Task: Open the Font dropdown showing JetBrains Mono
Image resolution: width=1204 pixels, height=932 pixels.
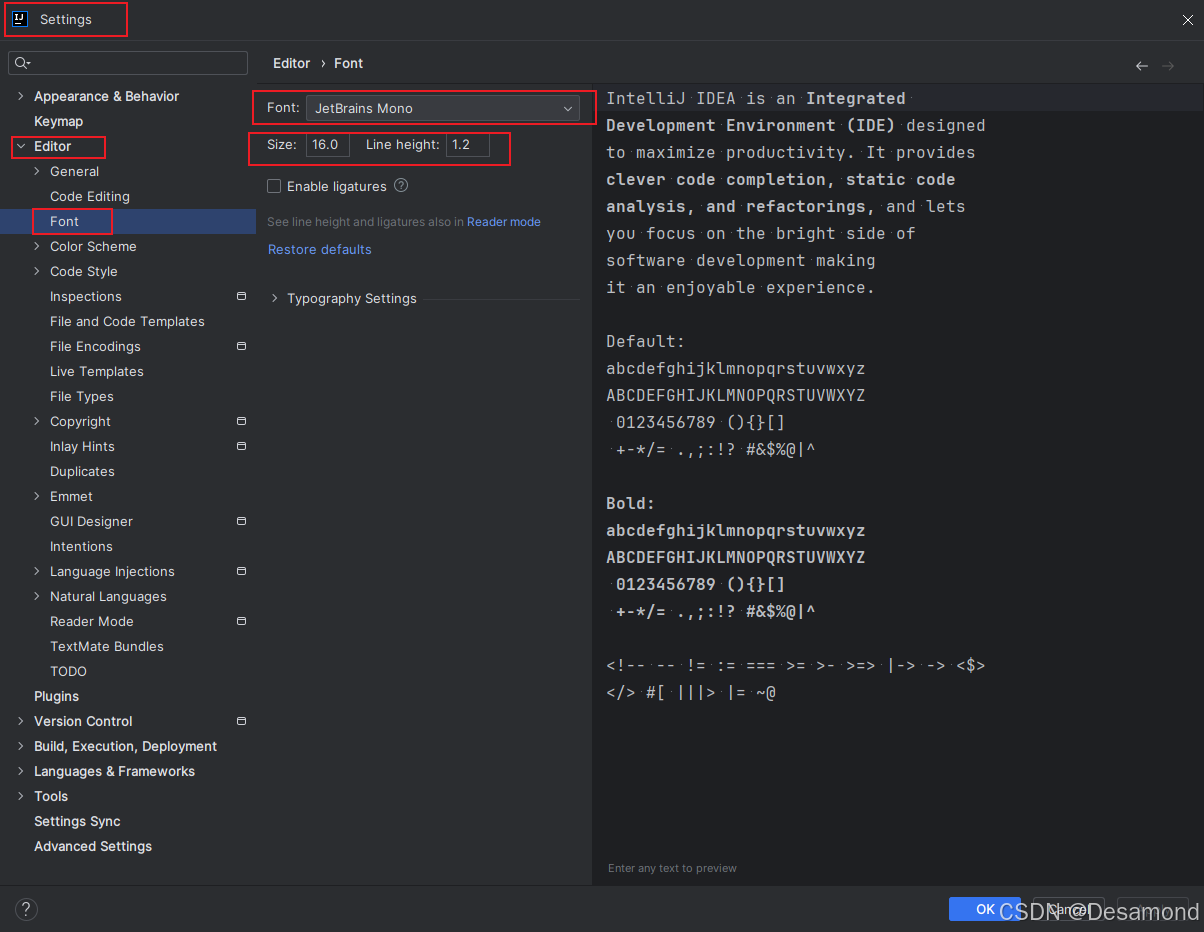Action: point(443,108)
